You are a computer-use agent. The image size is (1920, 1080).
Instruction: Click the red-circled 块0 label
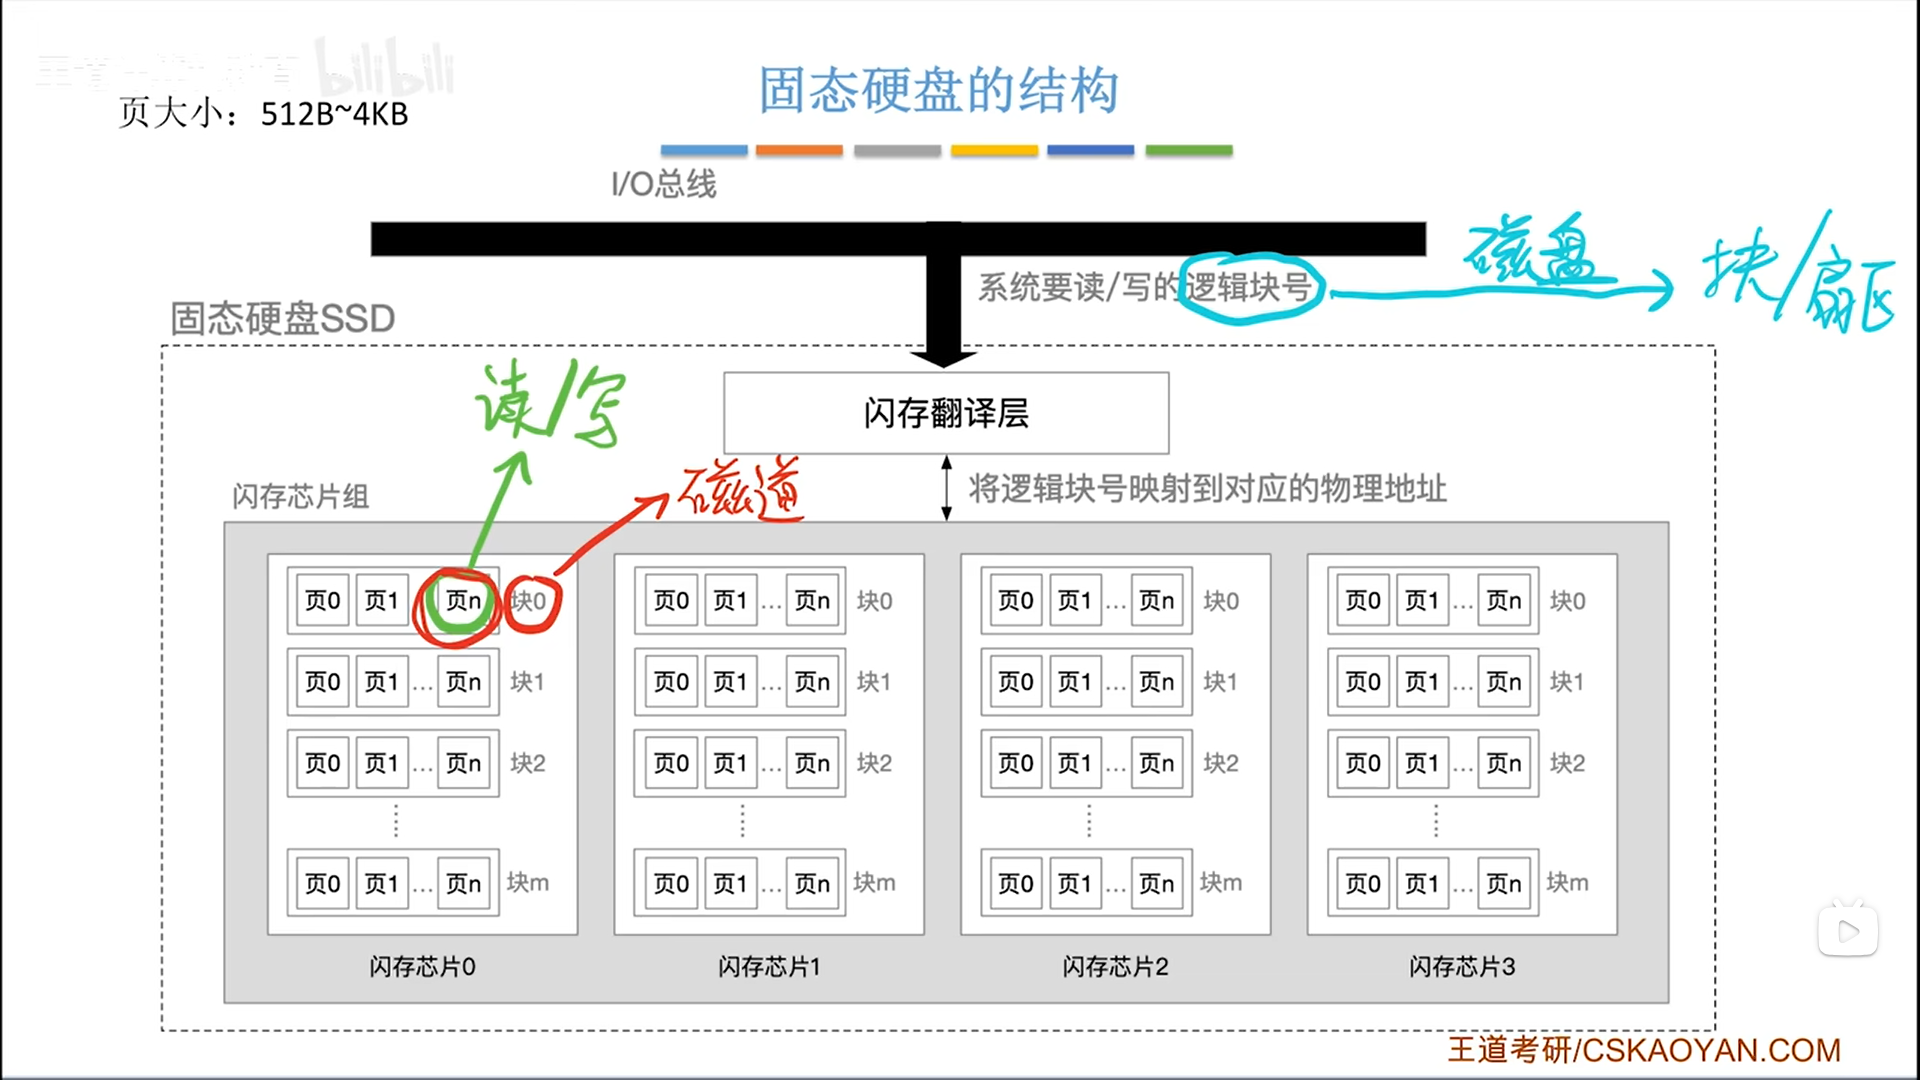(530, 601)
